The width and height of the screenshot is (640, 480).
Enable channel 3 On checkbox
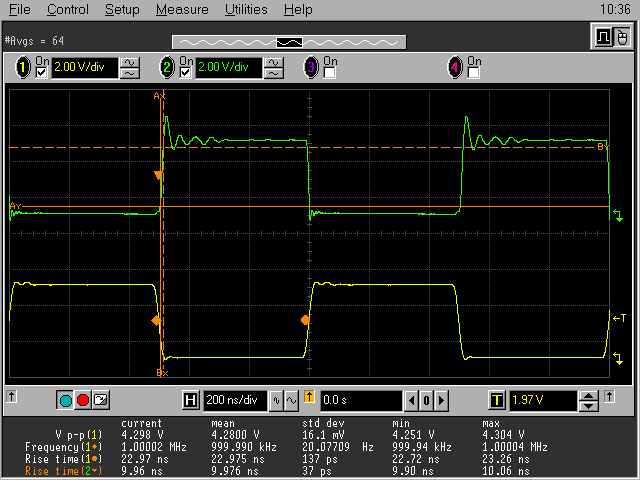(329, 73)
